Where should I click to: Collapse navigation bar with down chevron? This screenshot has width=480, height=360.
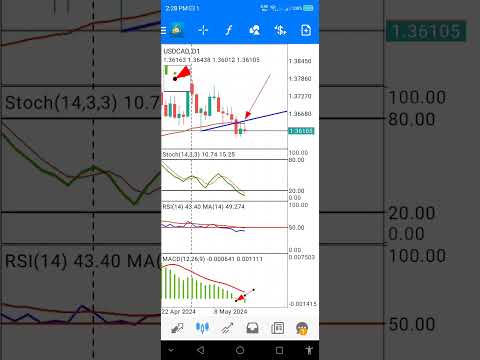pos(171,350)
